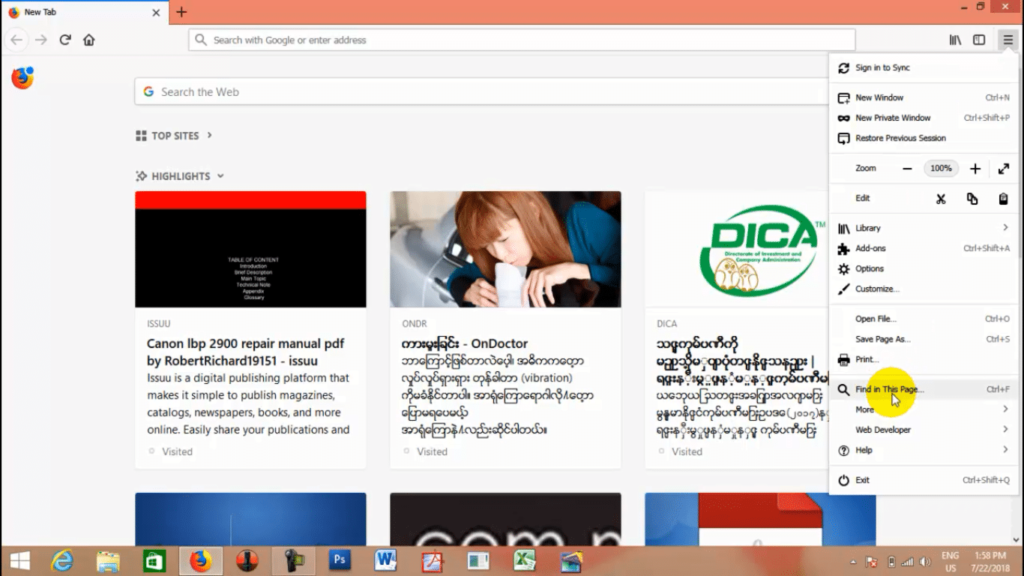Viewport: 1024px width, 576px height.
Task: Open Add-ons from the menu
Action: (x=923, y=248)
